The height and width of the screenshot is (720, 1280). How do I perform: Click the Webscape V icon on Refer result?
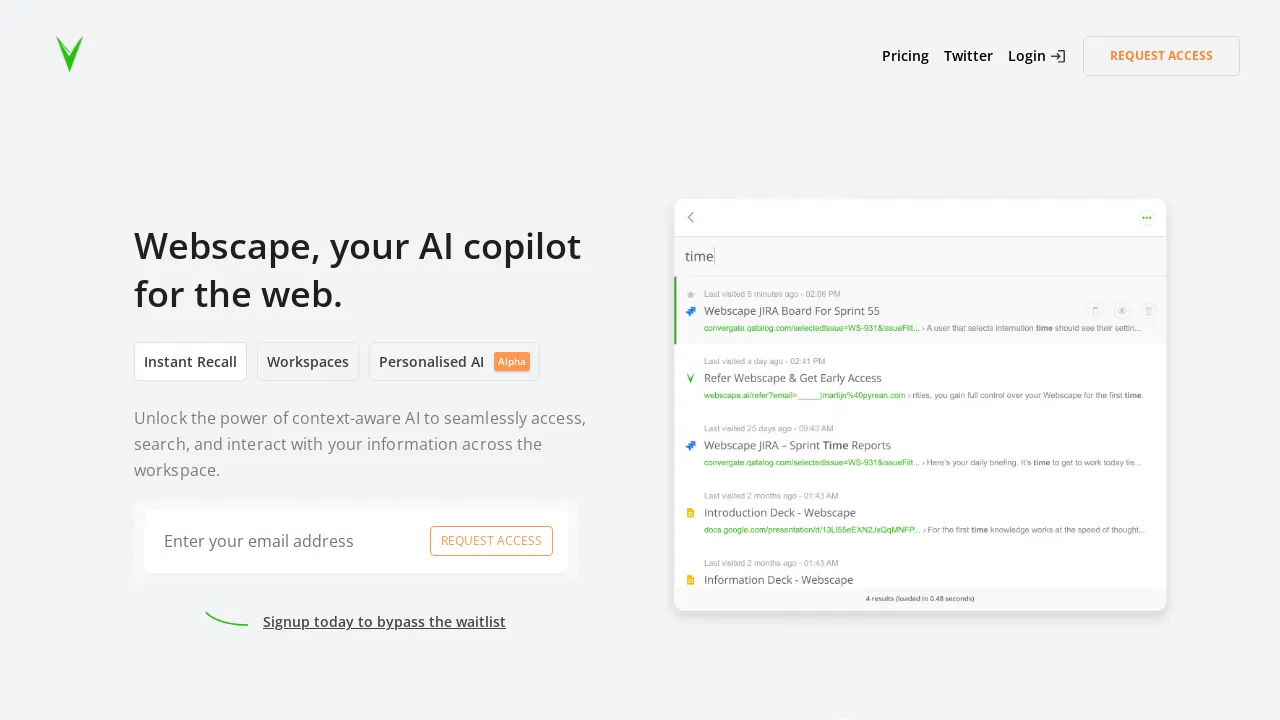(691, 378)
